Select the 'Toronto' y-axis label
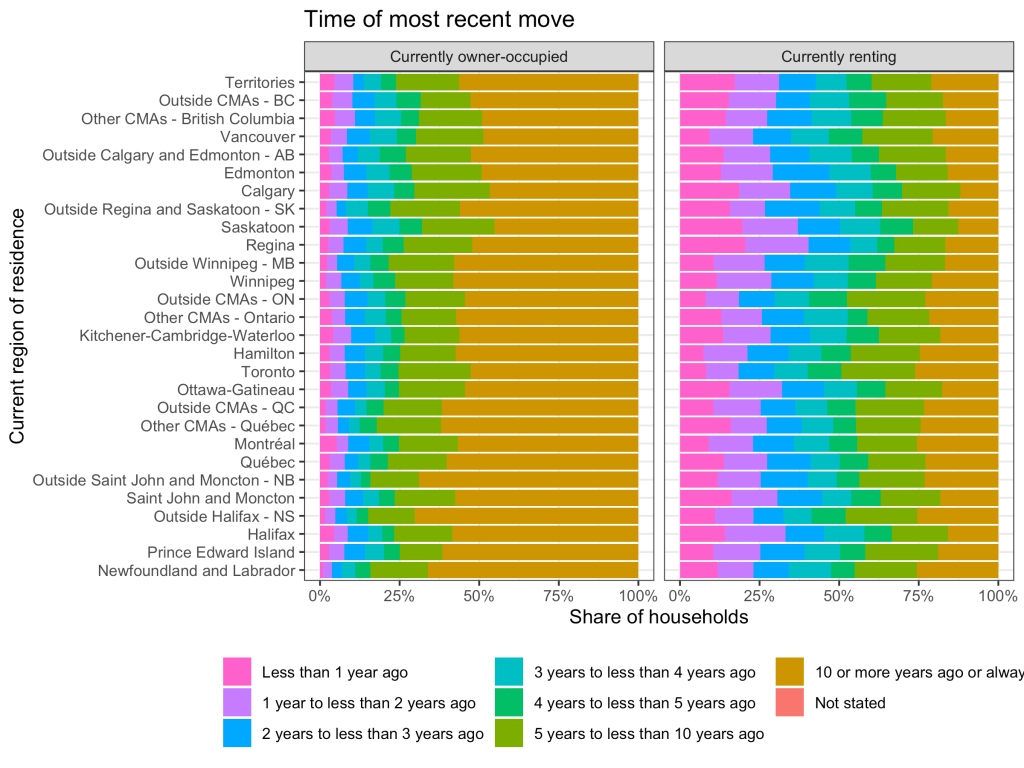The image size is (1024, 768). click(268, 371)
